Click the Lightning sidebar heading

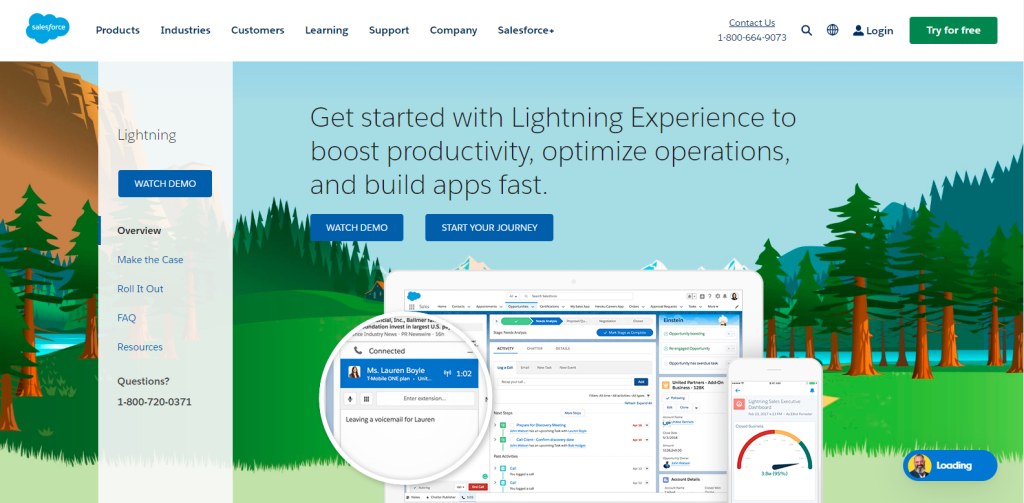tap(147, 136)
